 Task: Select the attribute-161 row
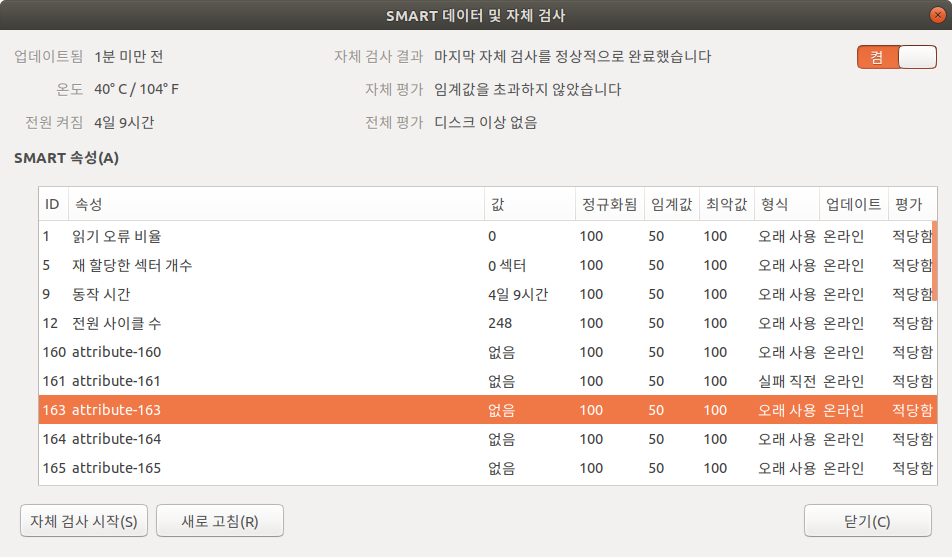click(488, 381)
